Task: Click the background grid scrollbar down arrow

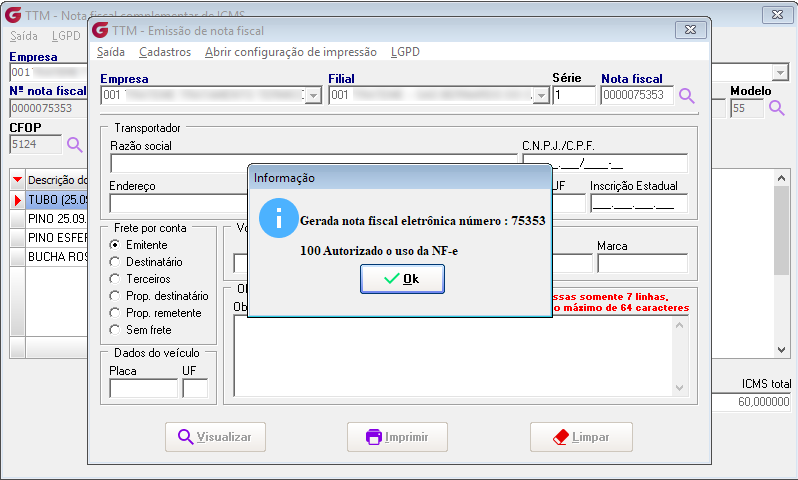Action: [x=782, y=350]
